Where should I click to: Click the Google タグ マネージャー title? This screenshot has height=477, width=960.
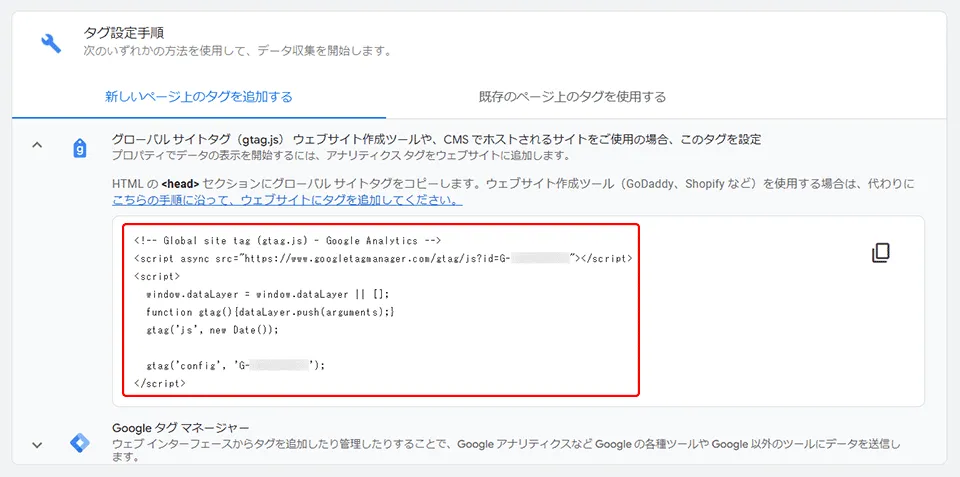(x=181, y=427)
